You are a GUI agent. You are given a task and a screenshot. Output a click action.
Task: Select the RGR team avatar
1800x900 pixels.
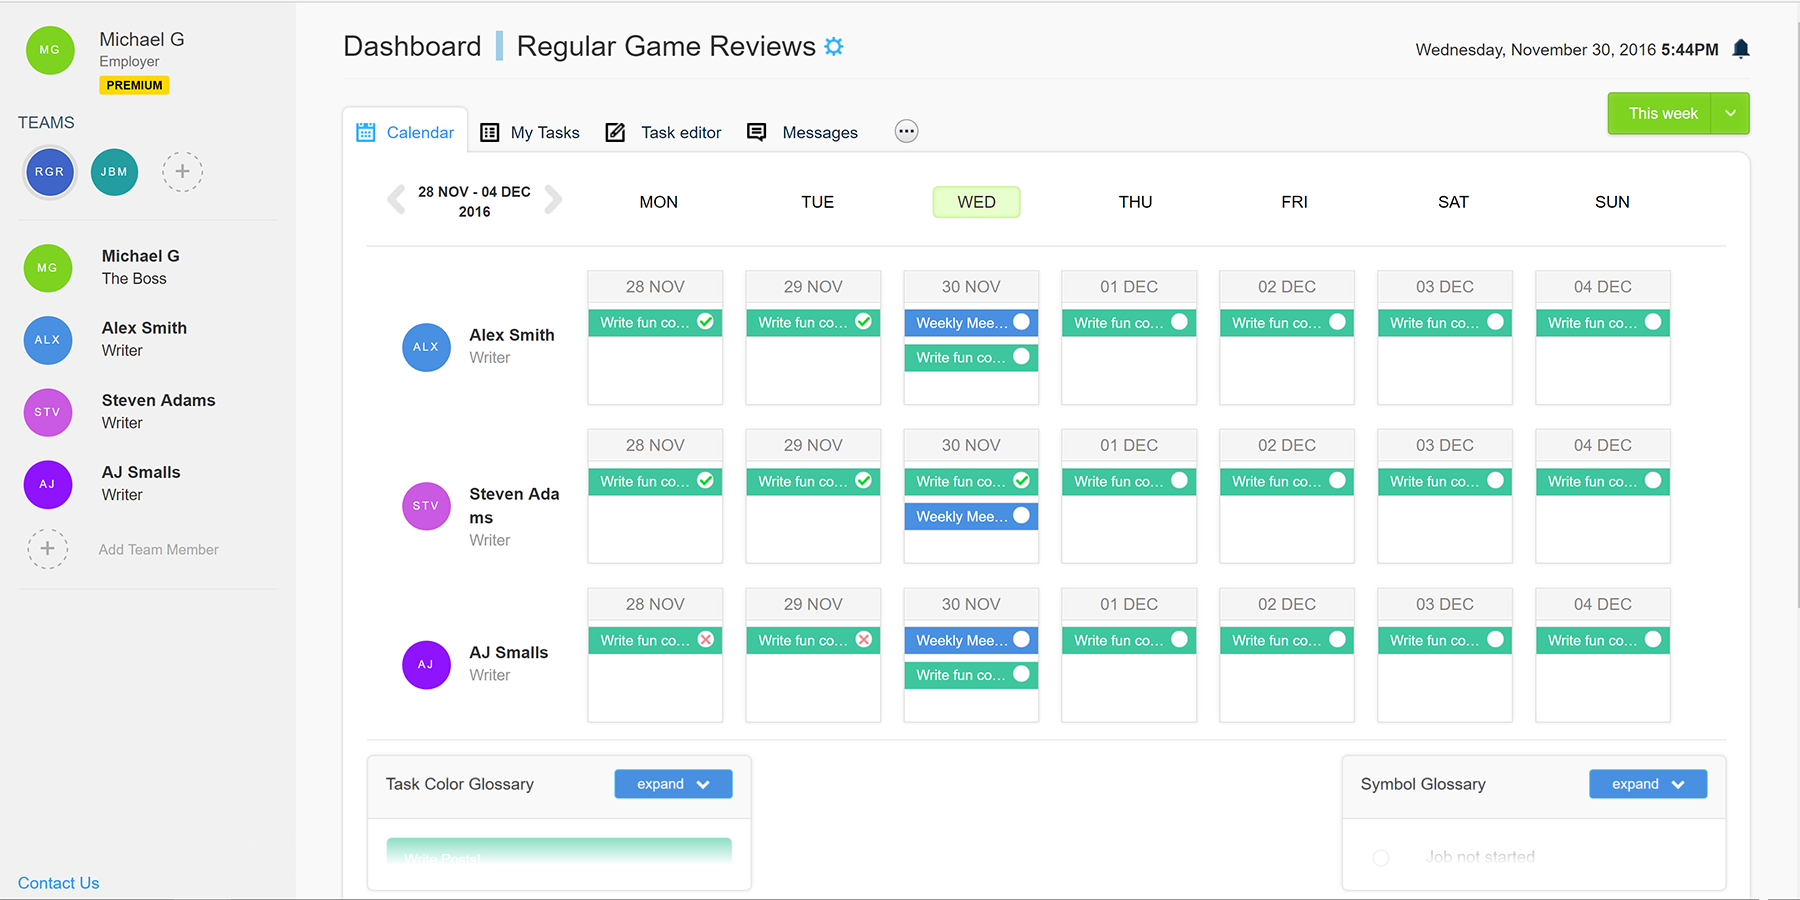click(50, 172)
